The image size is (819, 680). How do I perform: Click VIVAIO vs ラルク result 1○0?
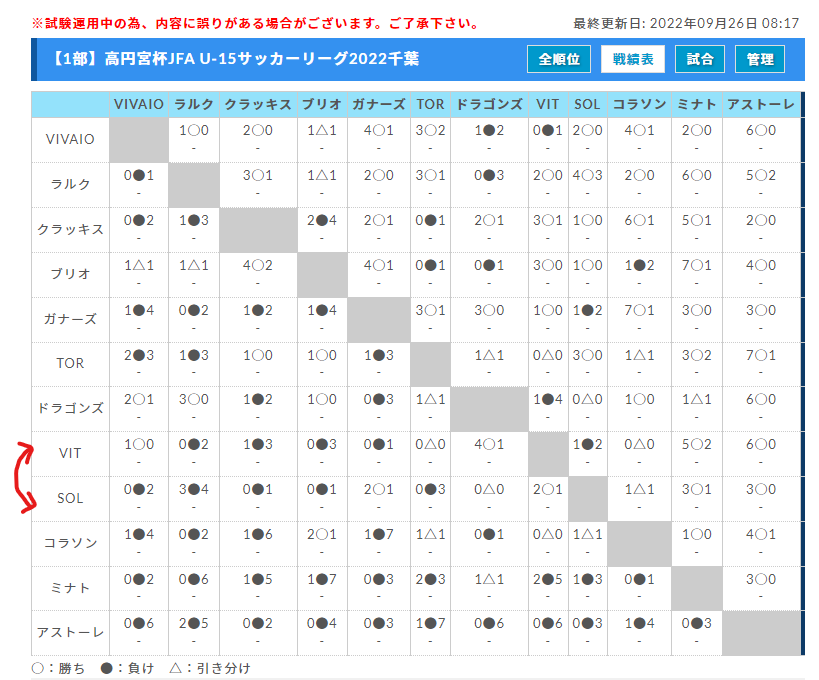tap(194, 131)
